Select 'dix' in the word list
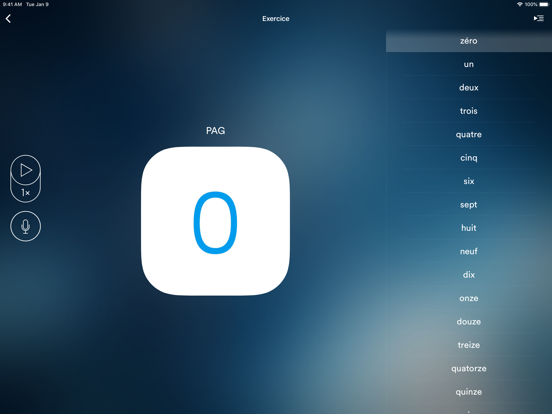 [x=469, y=275]
